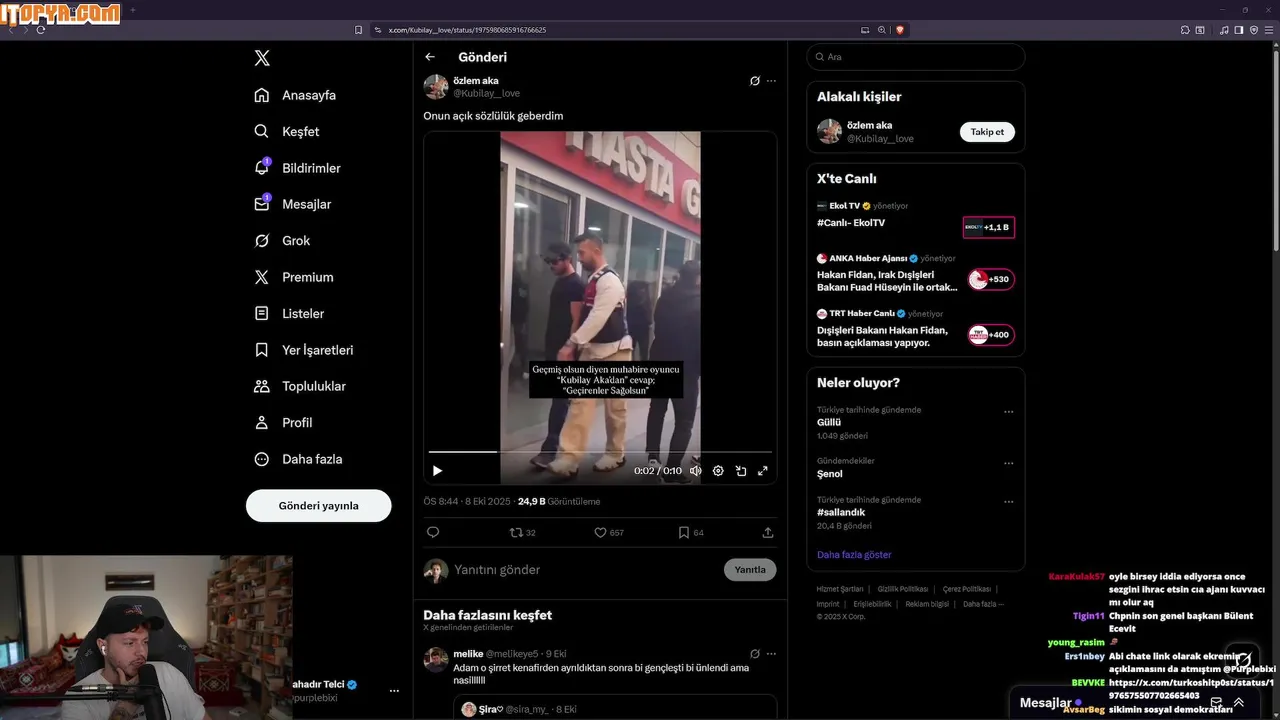The height and width of the screenshot is (720, 1280).
Task: Repost the tweet with 32 reposts
Action: tap(523, 533)
